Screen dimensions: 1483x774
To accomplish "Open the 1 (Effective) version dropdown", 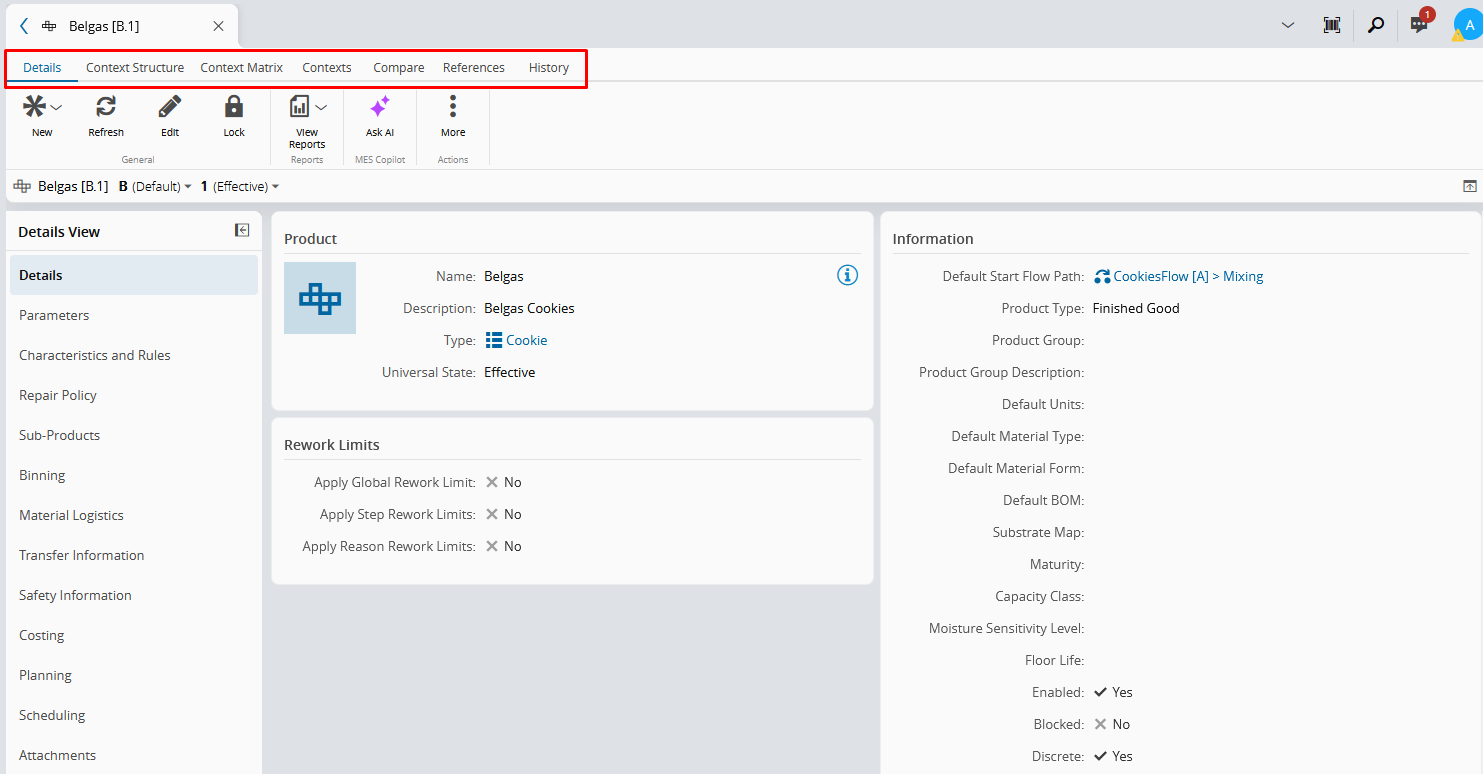I will 240,186.
